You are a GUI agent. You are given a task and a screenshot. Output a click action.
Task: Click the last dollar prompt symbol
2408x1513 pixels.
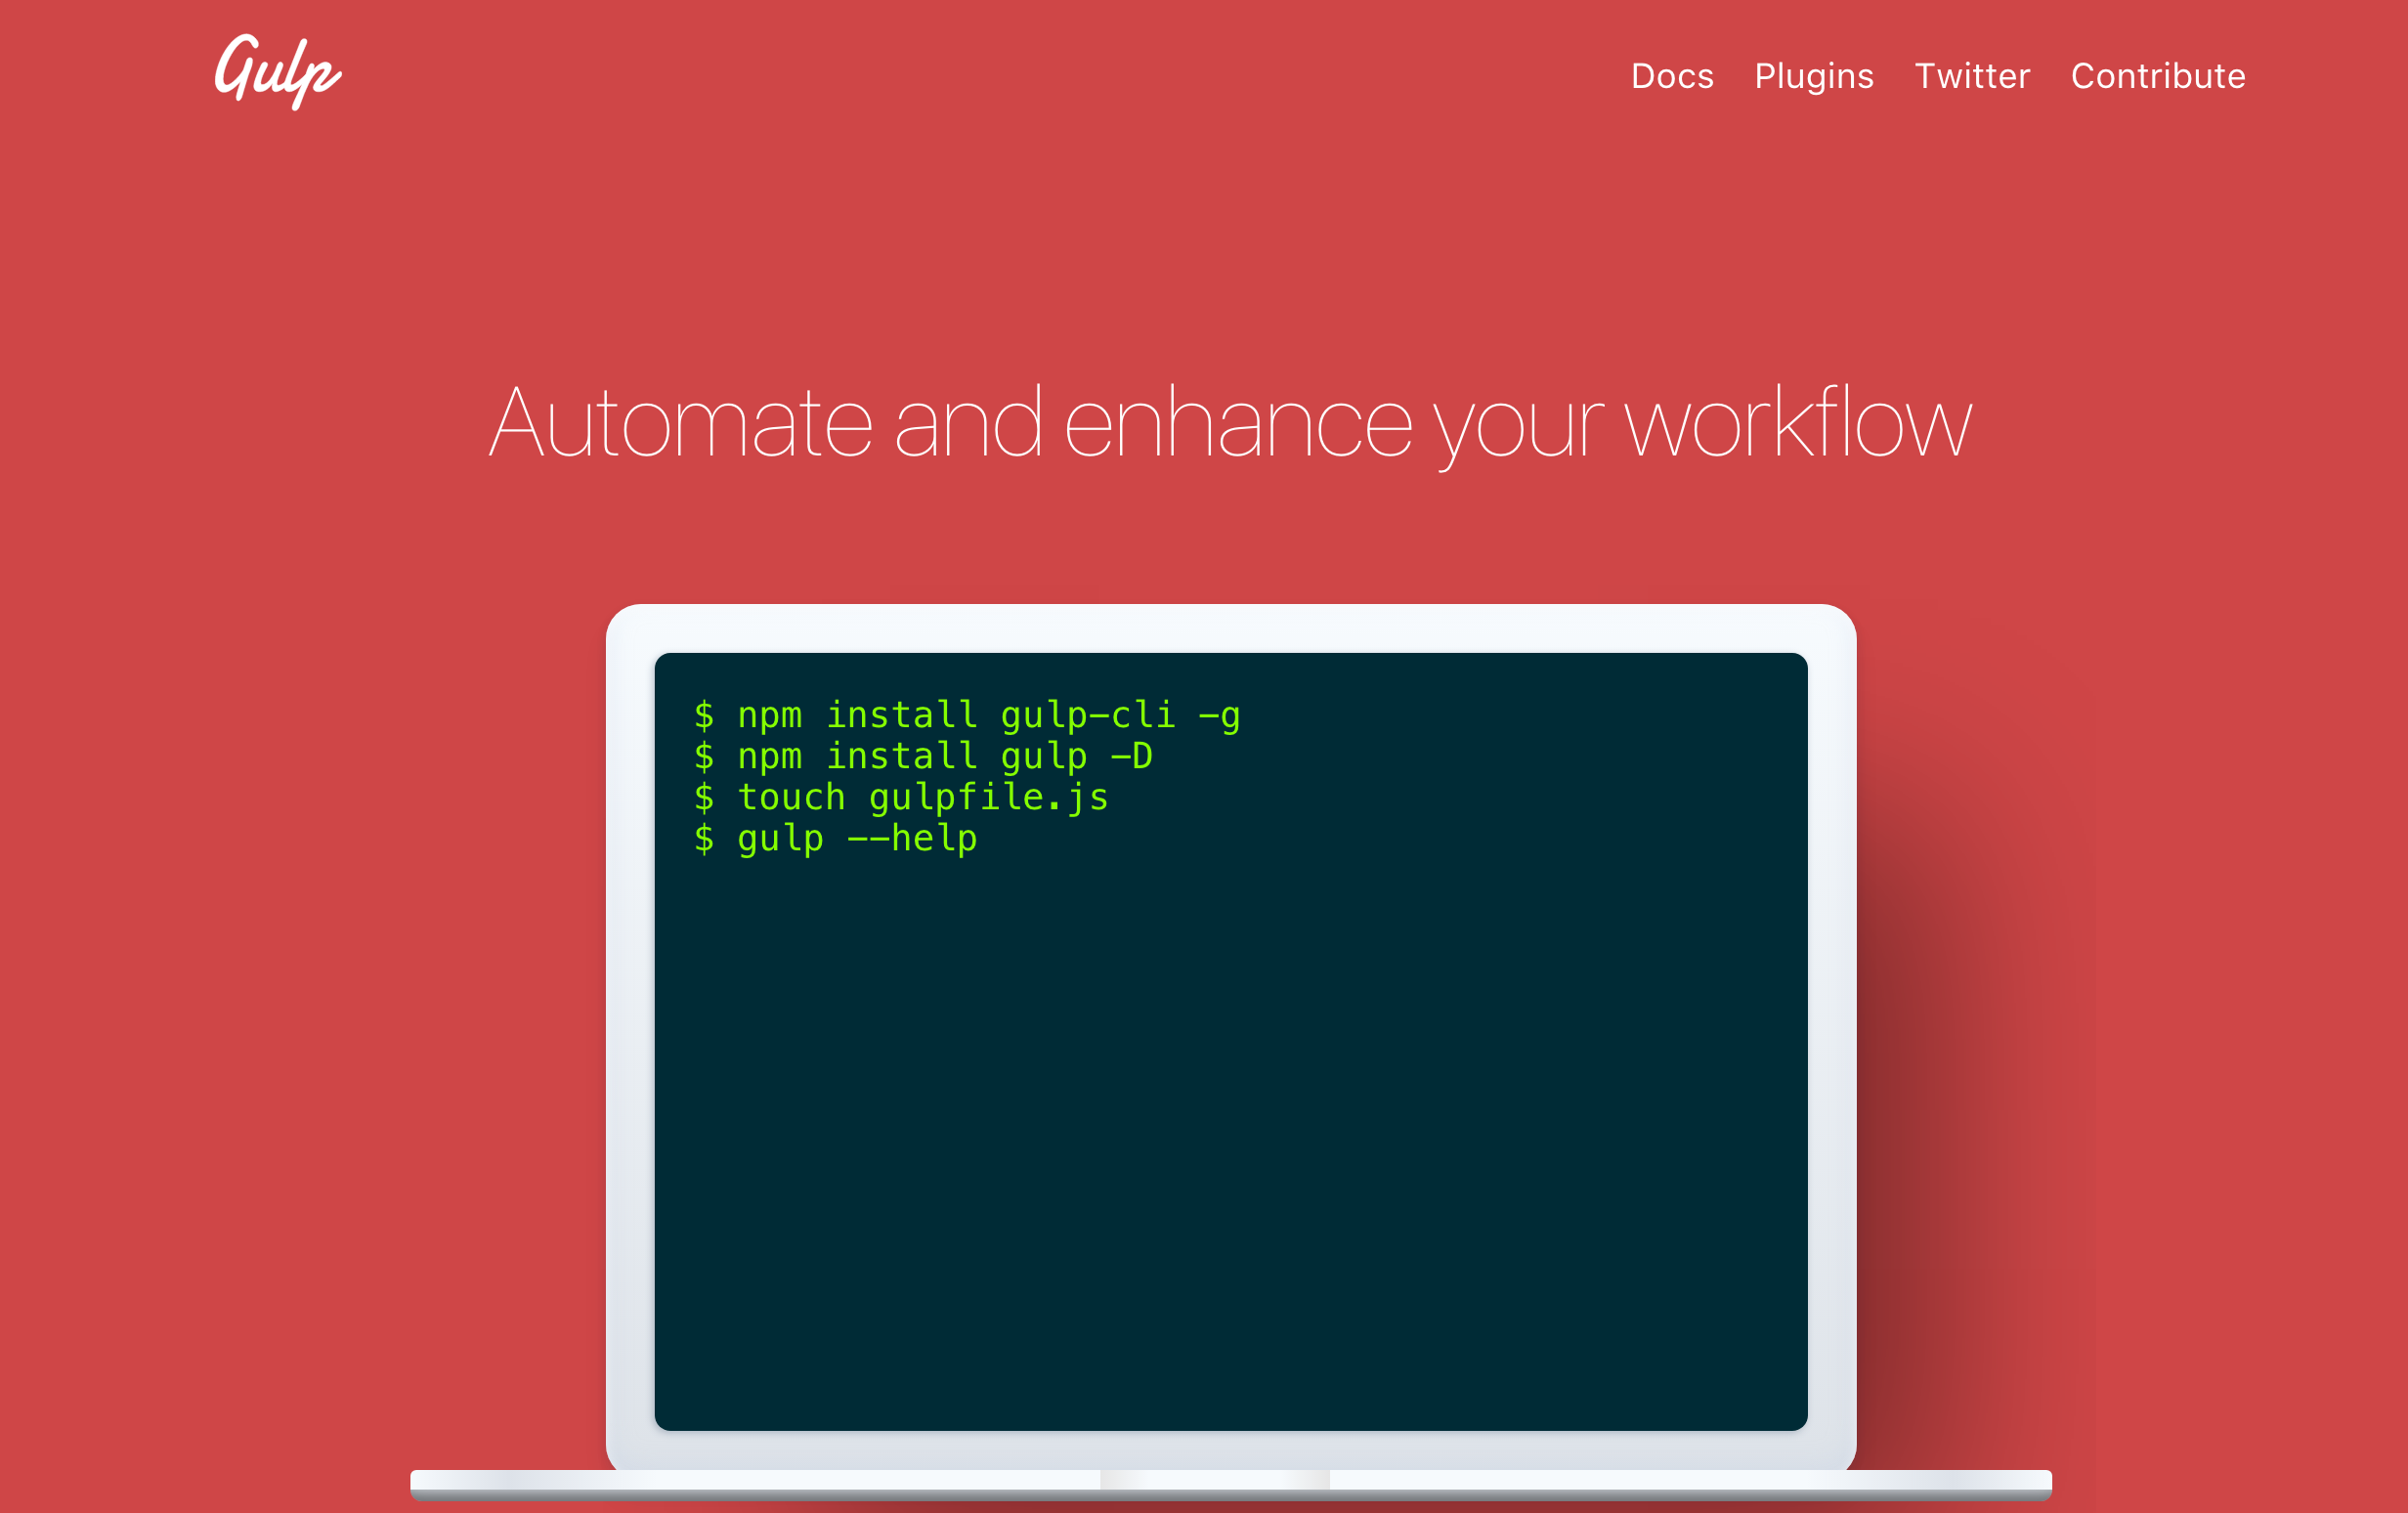pos(704,839)
